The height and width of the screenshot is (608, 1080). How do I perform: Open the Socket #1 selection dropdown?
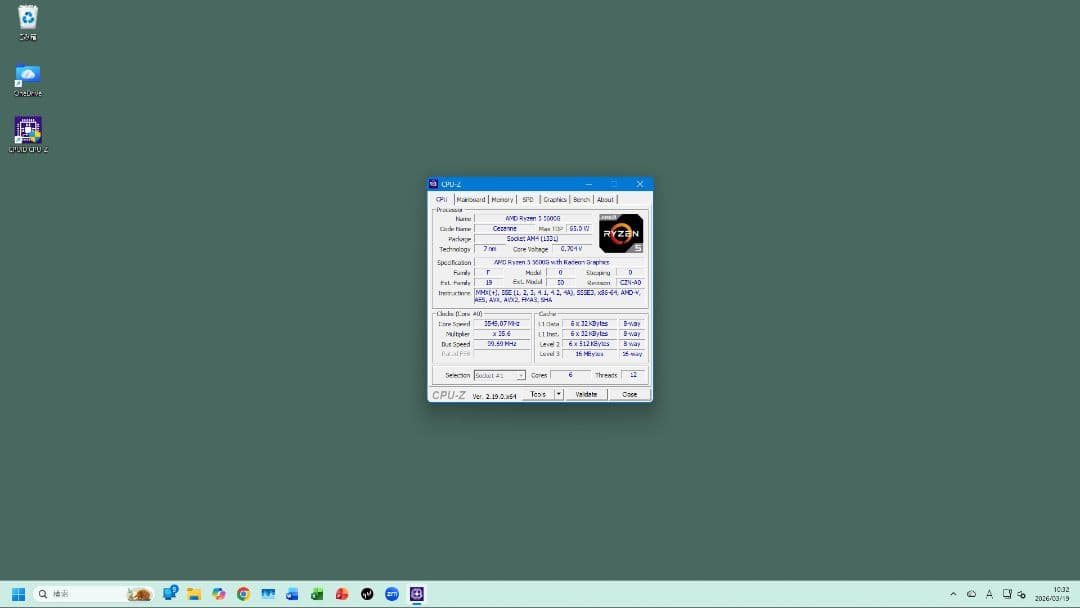pos(499,375)
